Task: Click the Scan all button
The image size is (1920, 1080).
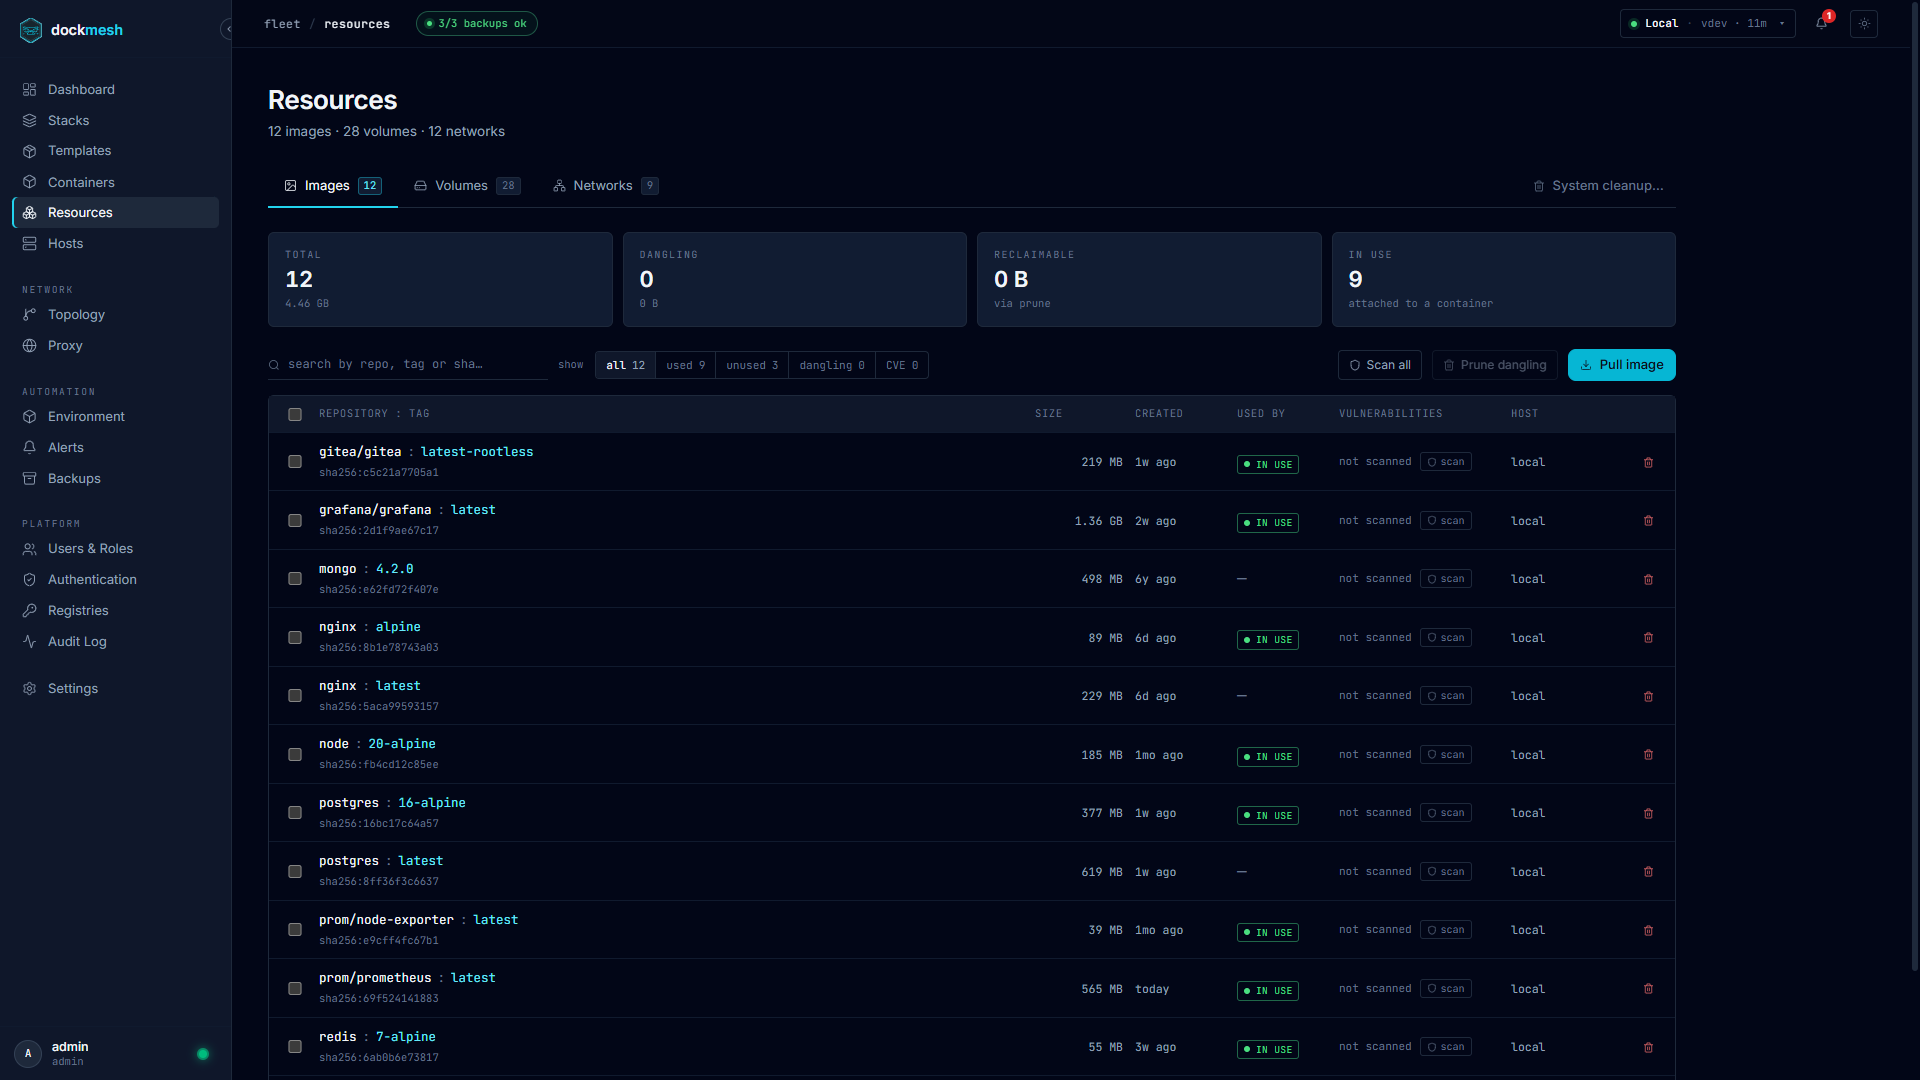Action: click(1380, 365)
